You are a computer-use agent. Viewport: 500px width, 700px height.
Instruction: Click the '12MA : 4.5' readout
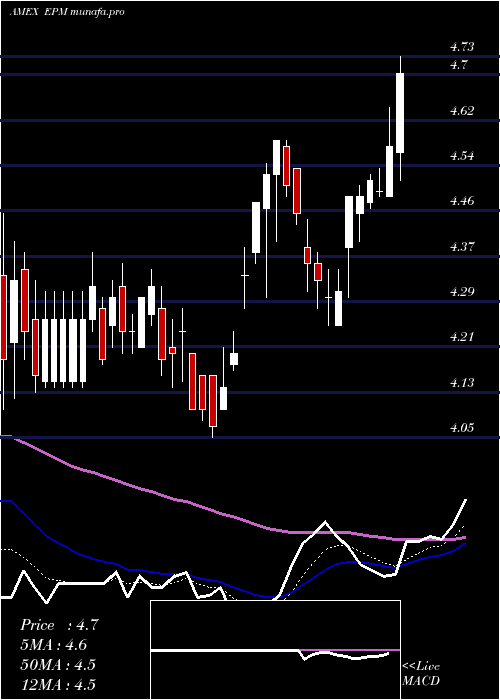(58, 684)
